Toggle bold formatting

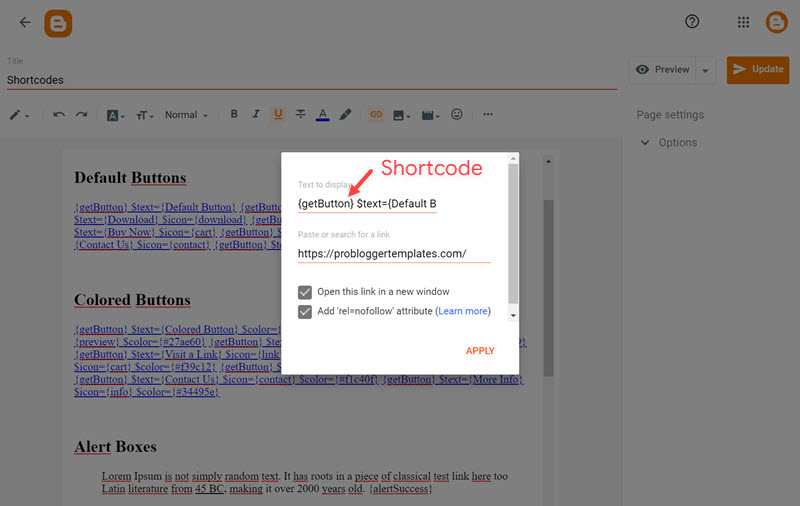coord(234,115)
